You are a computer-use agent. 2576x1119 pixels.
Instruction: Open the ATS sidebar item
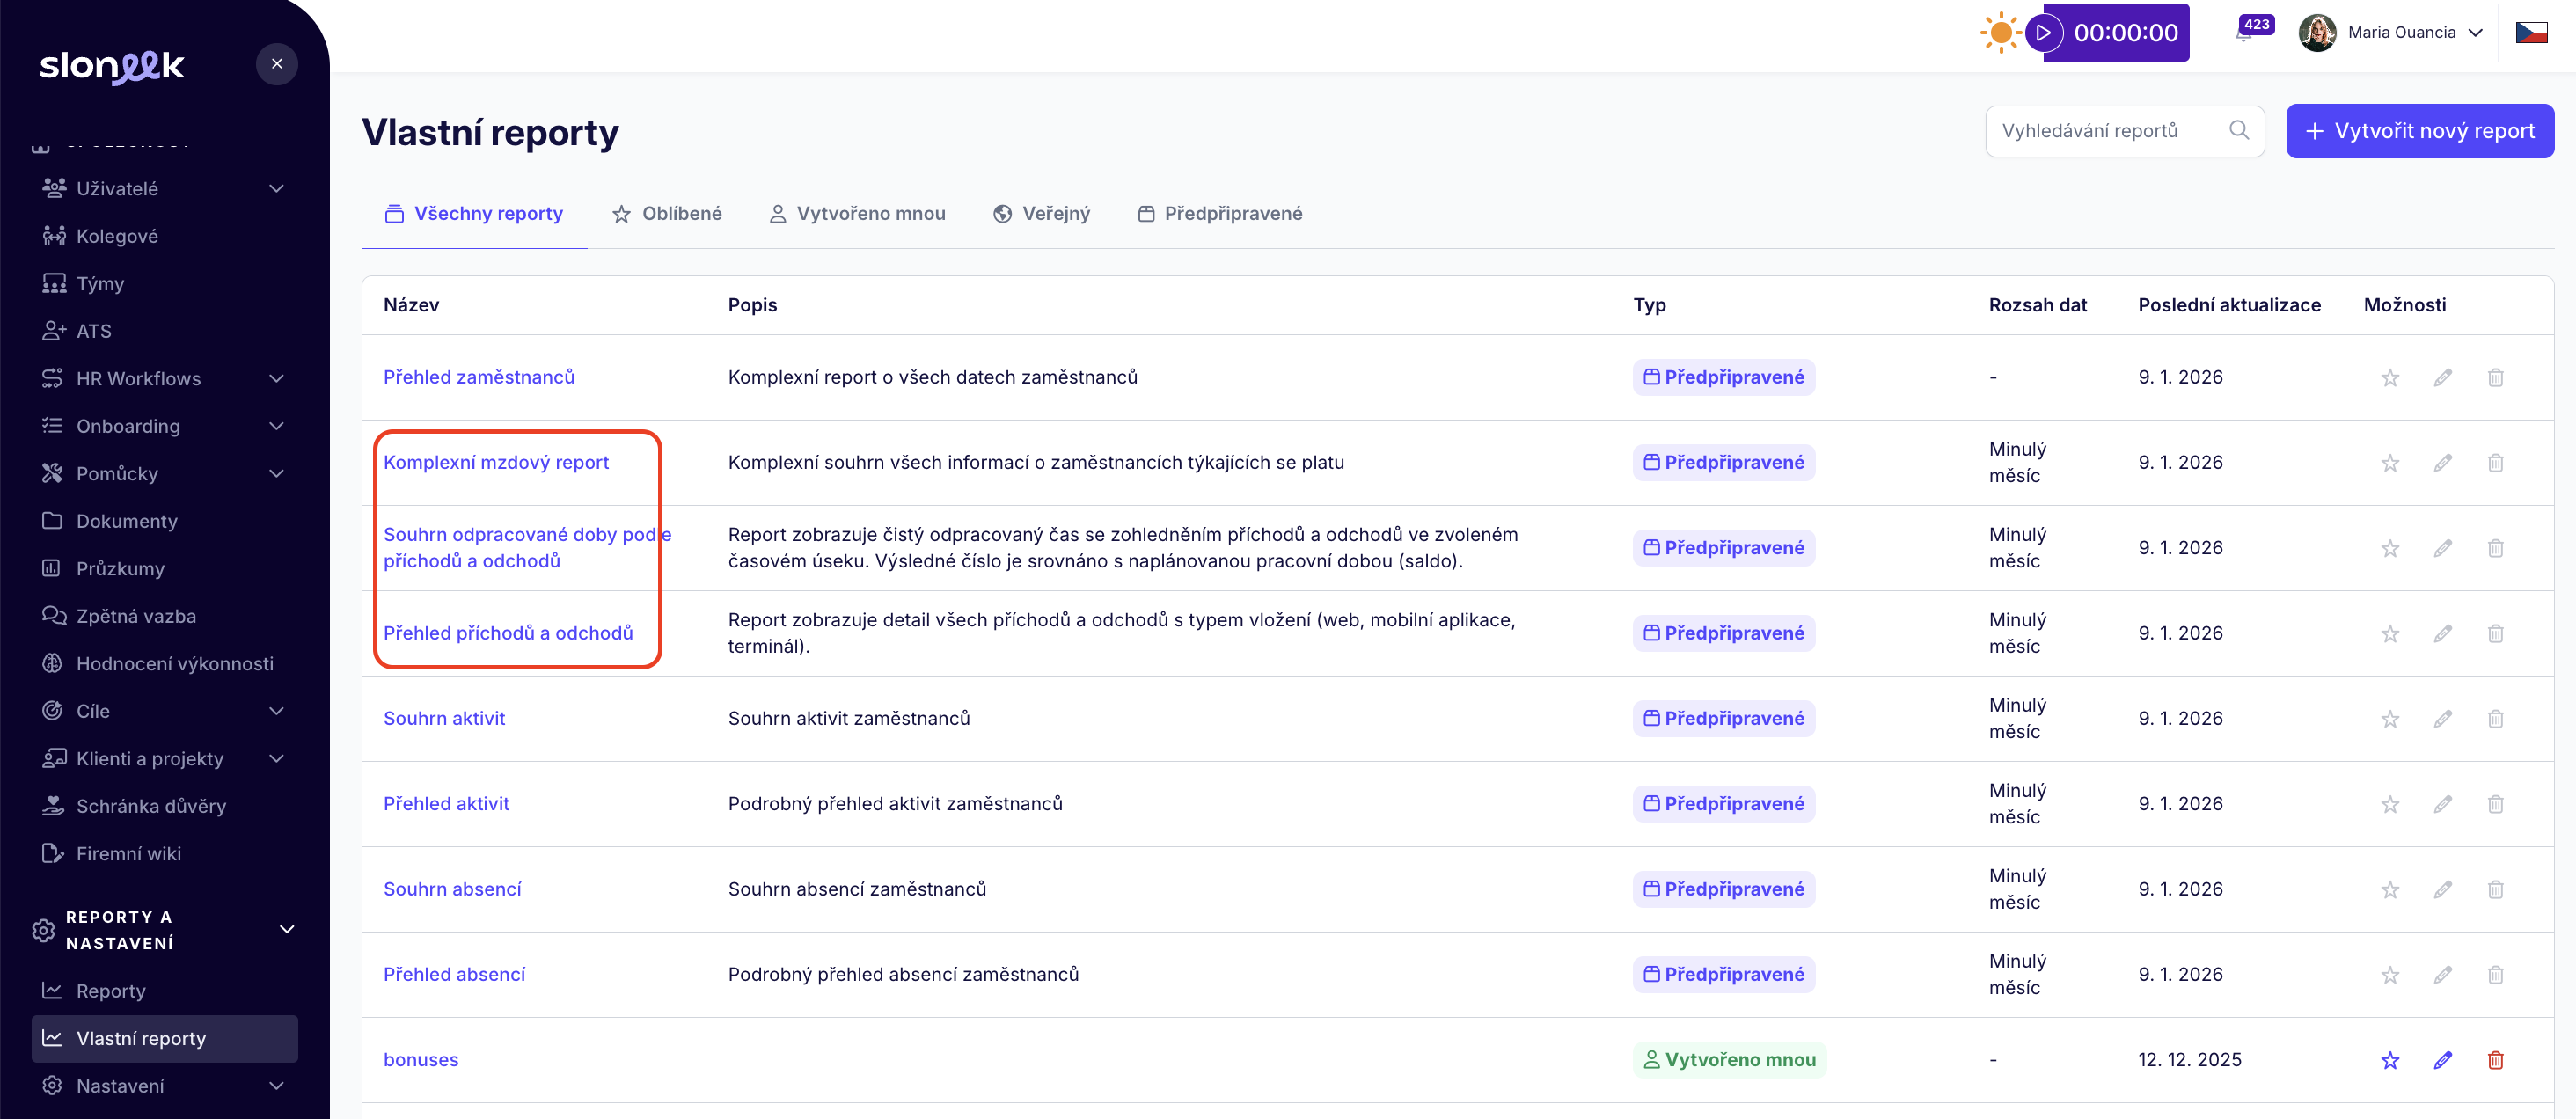pyautogui.click(x=94, y=331)
